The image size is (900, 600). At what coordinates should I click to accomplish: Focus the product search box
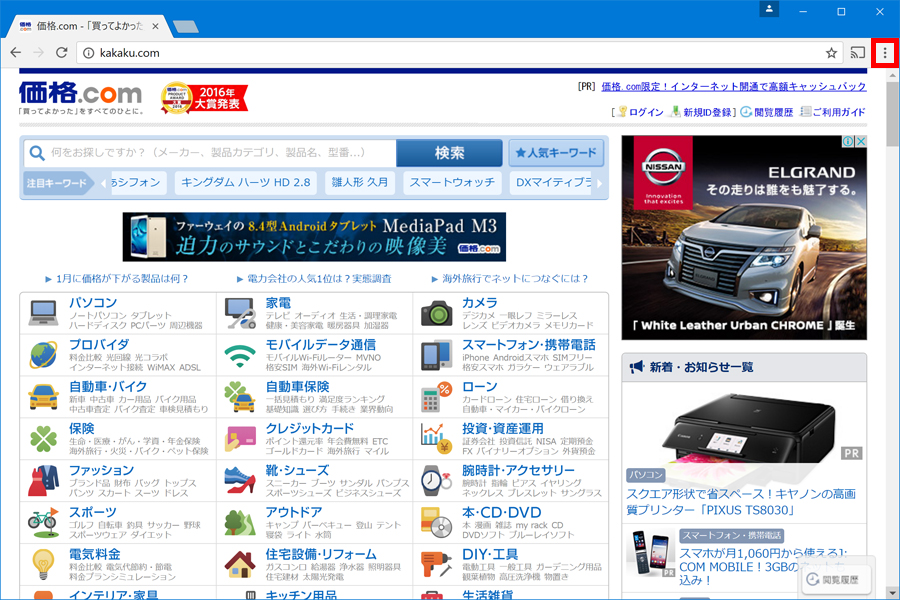coord(211,153)
